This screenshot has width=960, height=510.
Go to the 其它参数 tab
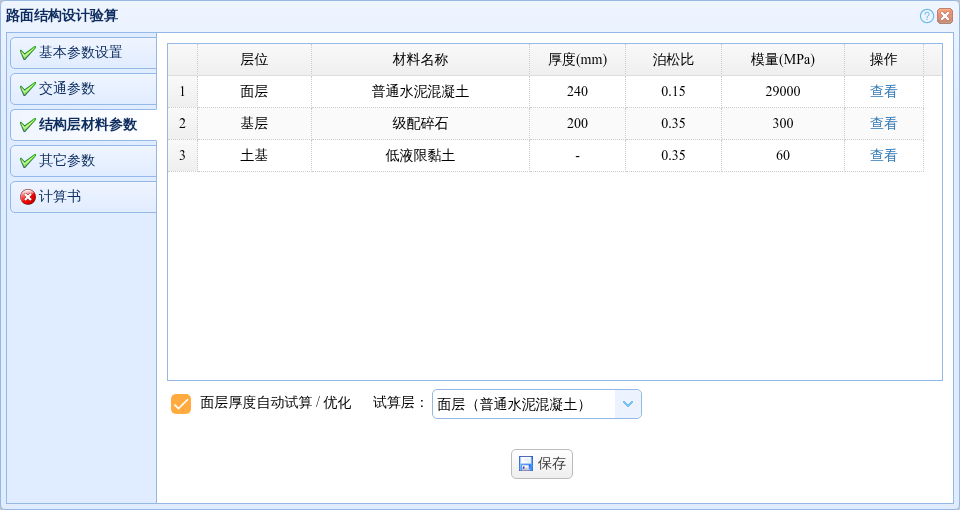pyautogui.click(x=83, y=160)
